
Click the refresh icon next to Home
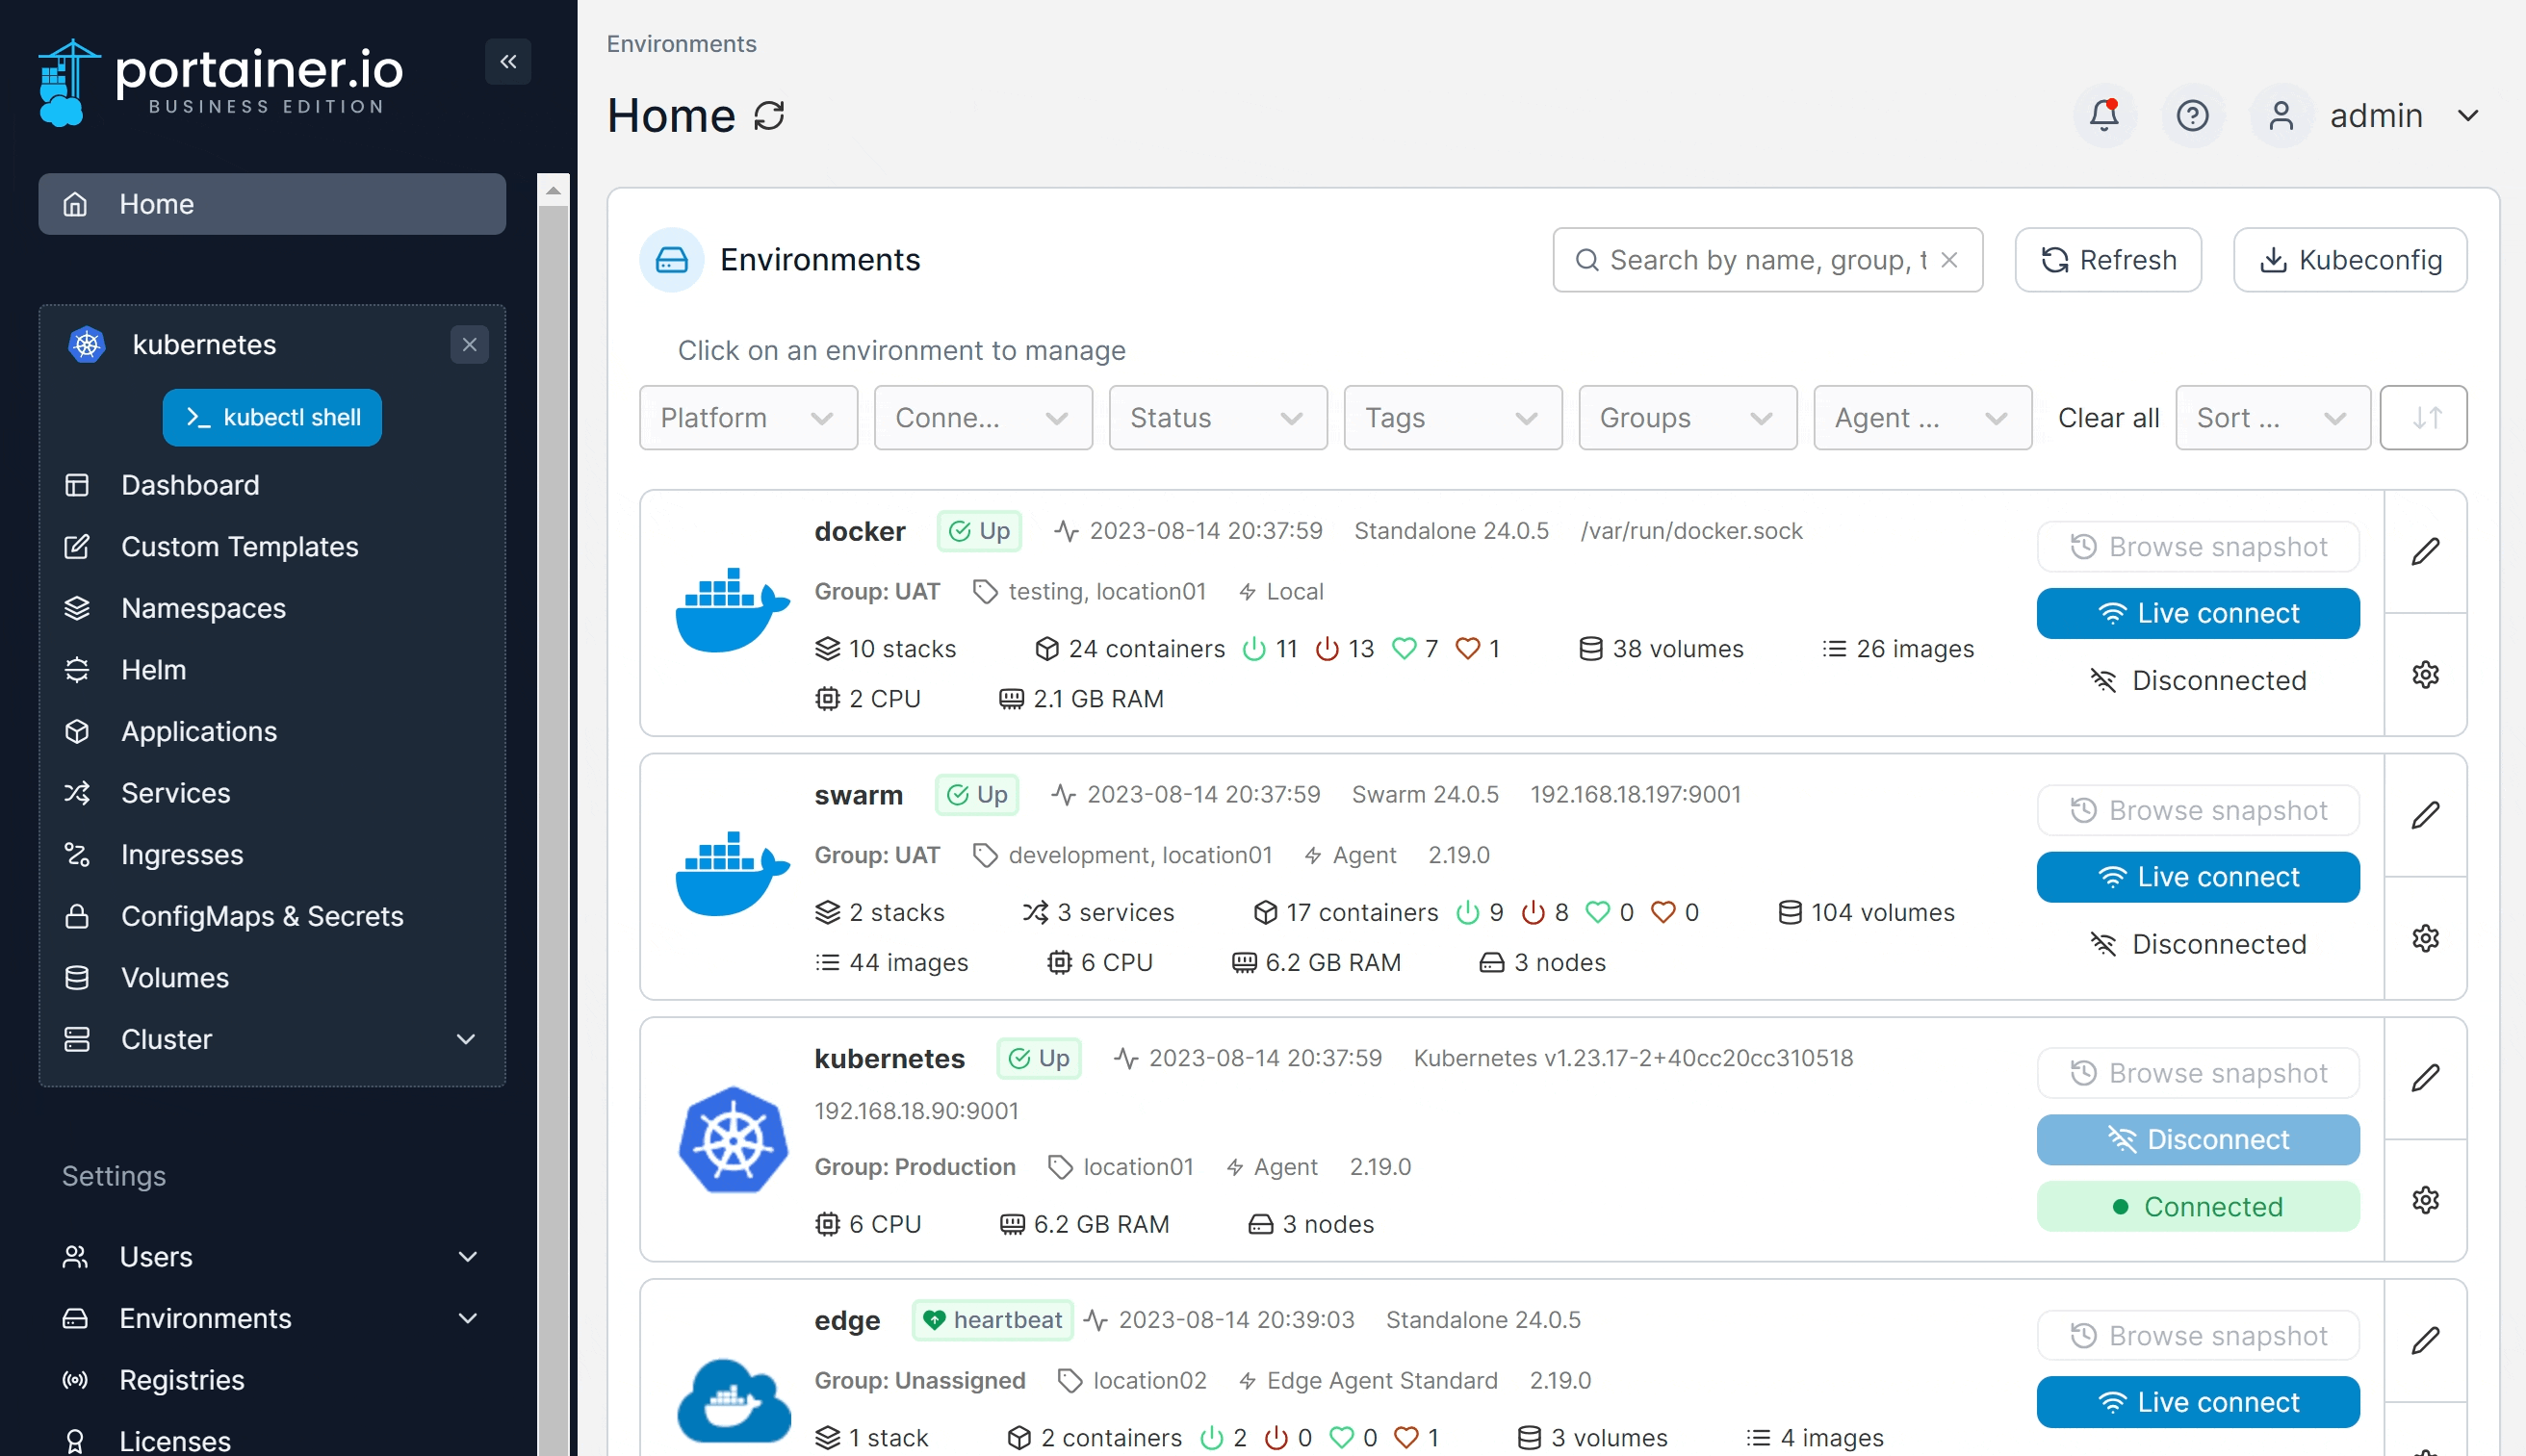point(769,116)
